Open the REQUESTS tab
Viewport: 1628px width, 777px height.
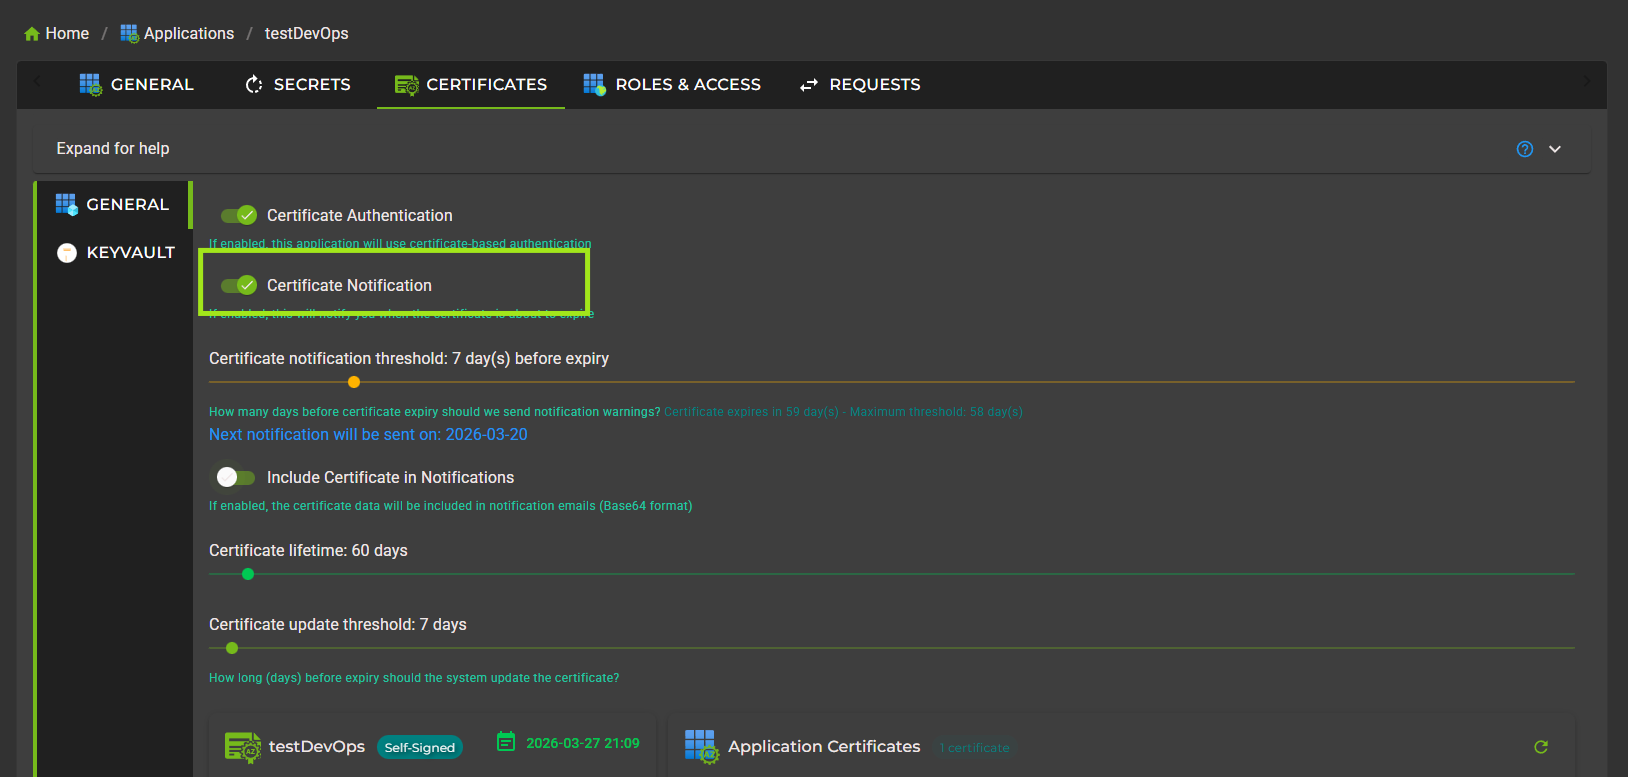pyautogui.click(x=860, y=85)
